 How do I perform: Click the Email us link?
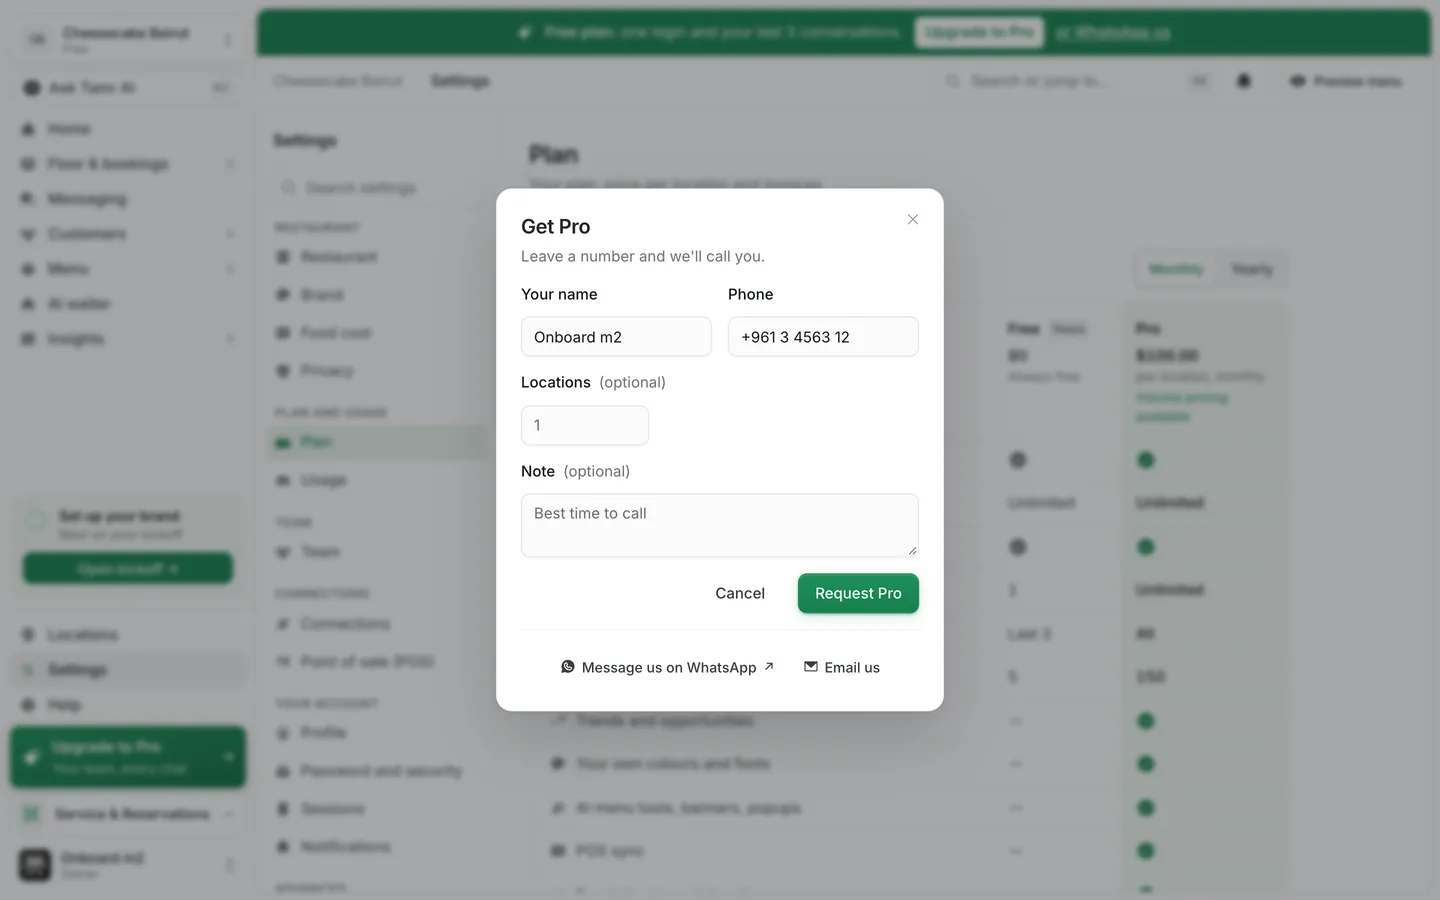tap(842, 667)
